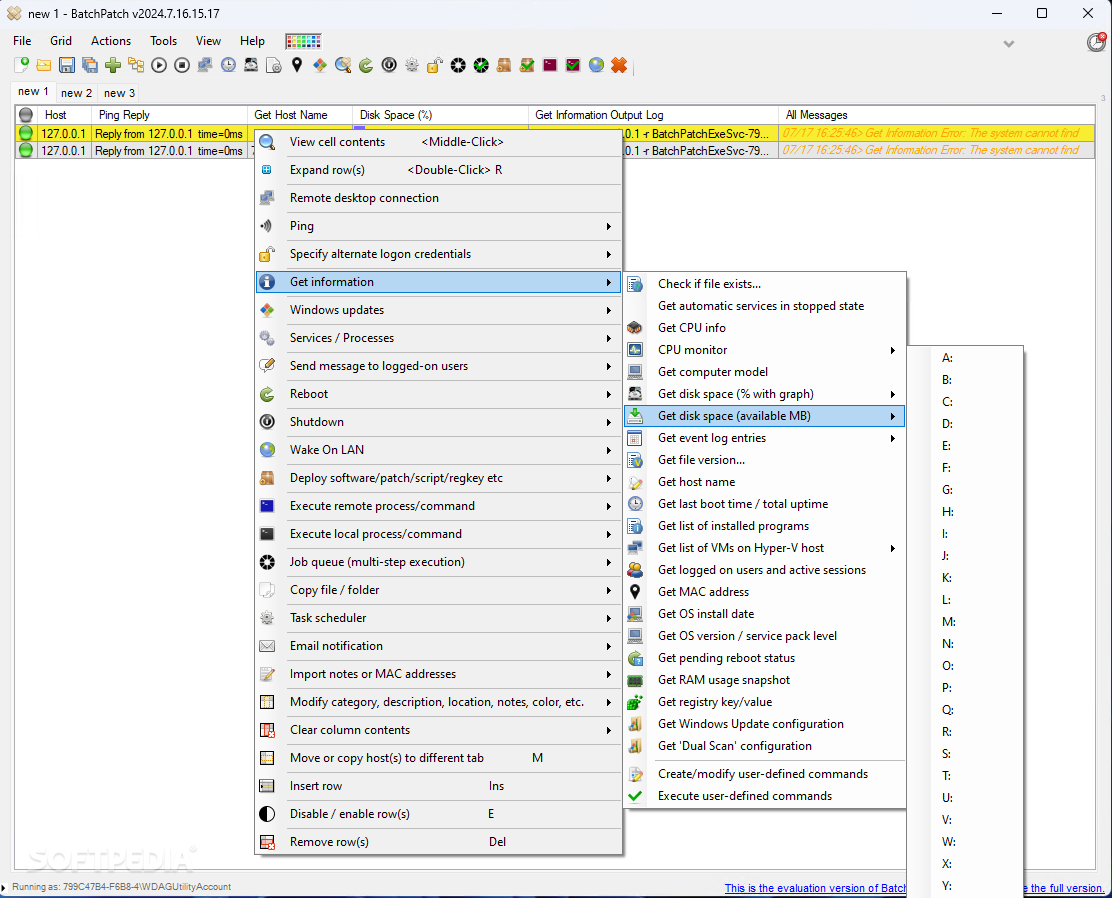Click the toolbar map pin MAC address icon
1112x898 pixels.
[297, 65]
